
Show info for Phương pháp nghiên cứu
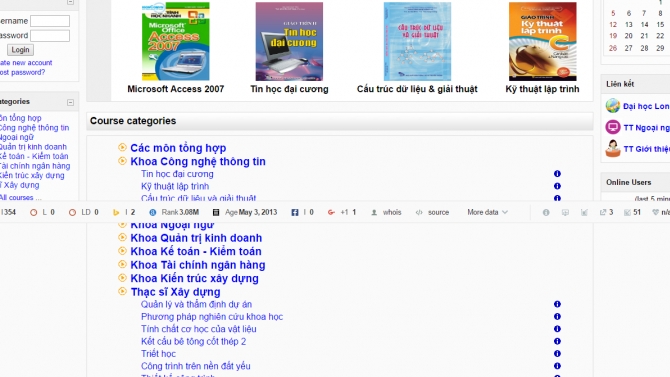click(x=557, y=316)
